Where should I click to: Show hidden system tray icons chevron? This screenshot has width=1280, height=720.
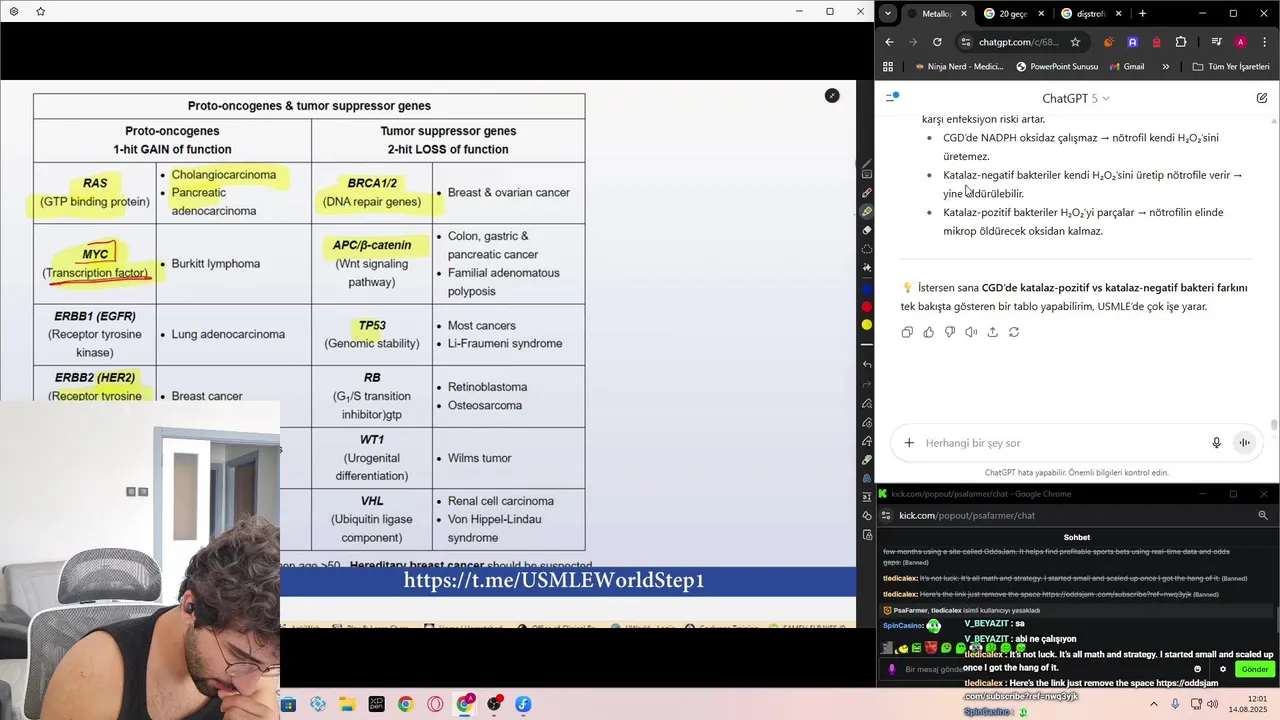click(1153, 704)
